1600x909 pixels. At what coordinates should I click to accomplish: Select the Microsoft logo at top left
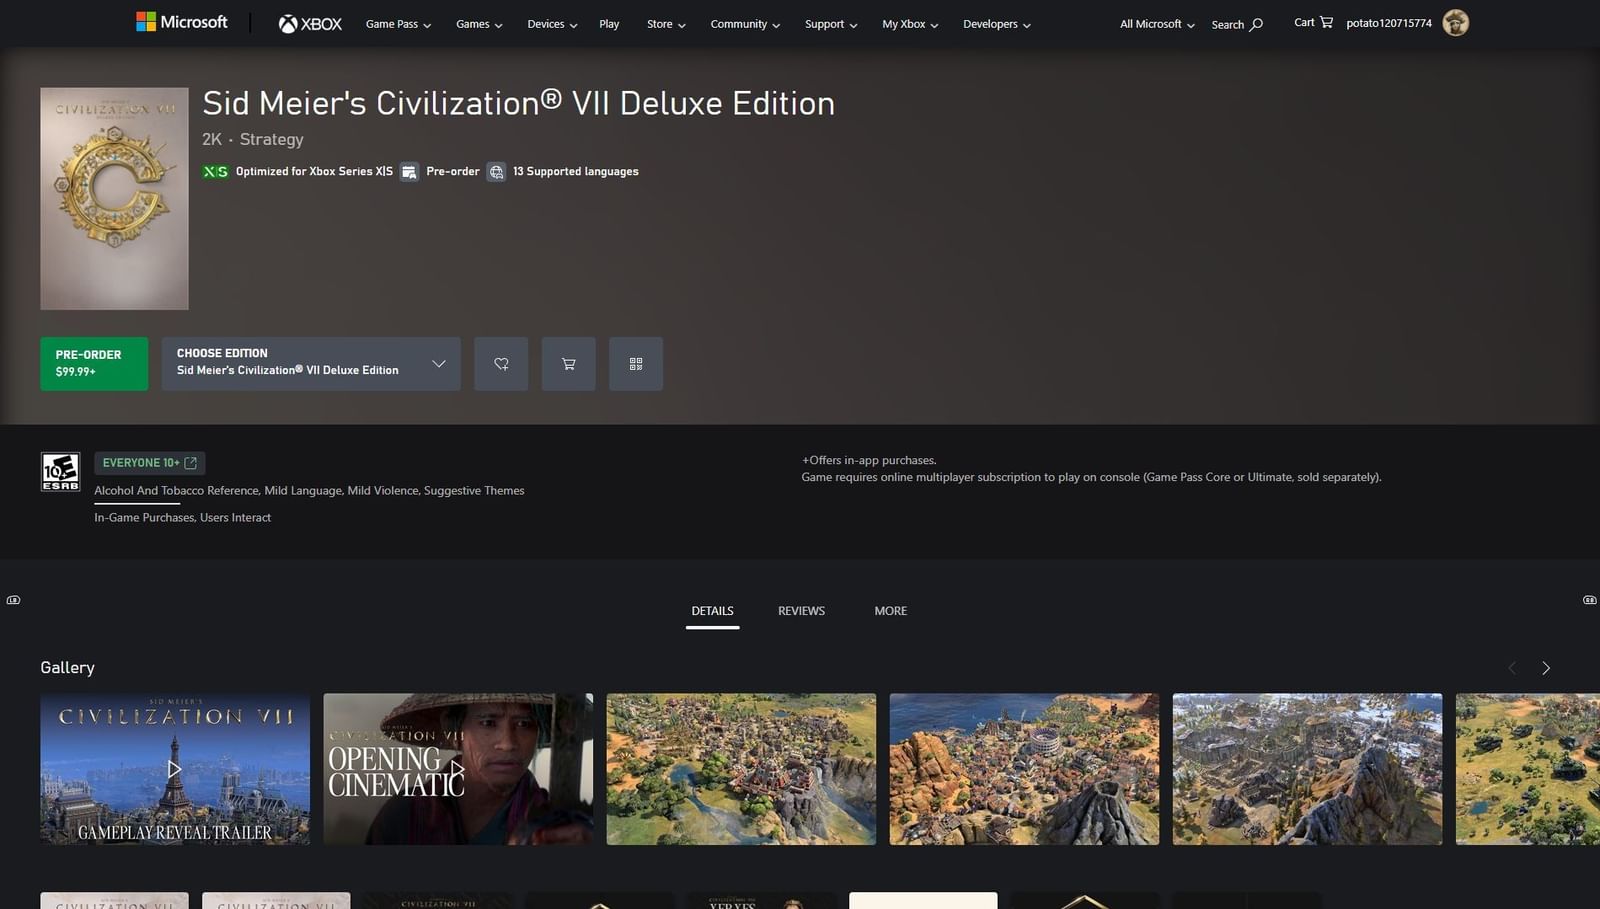[181, 21]
